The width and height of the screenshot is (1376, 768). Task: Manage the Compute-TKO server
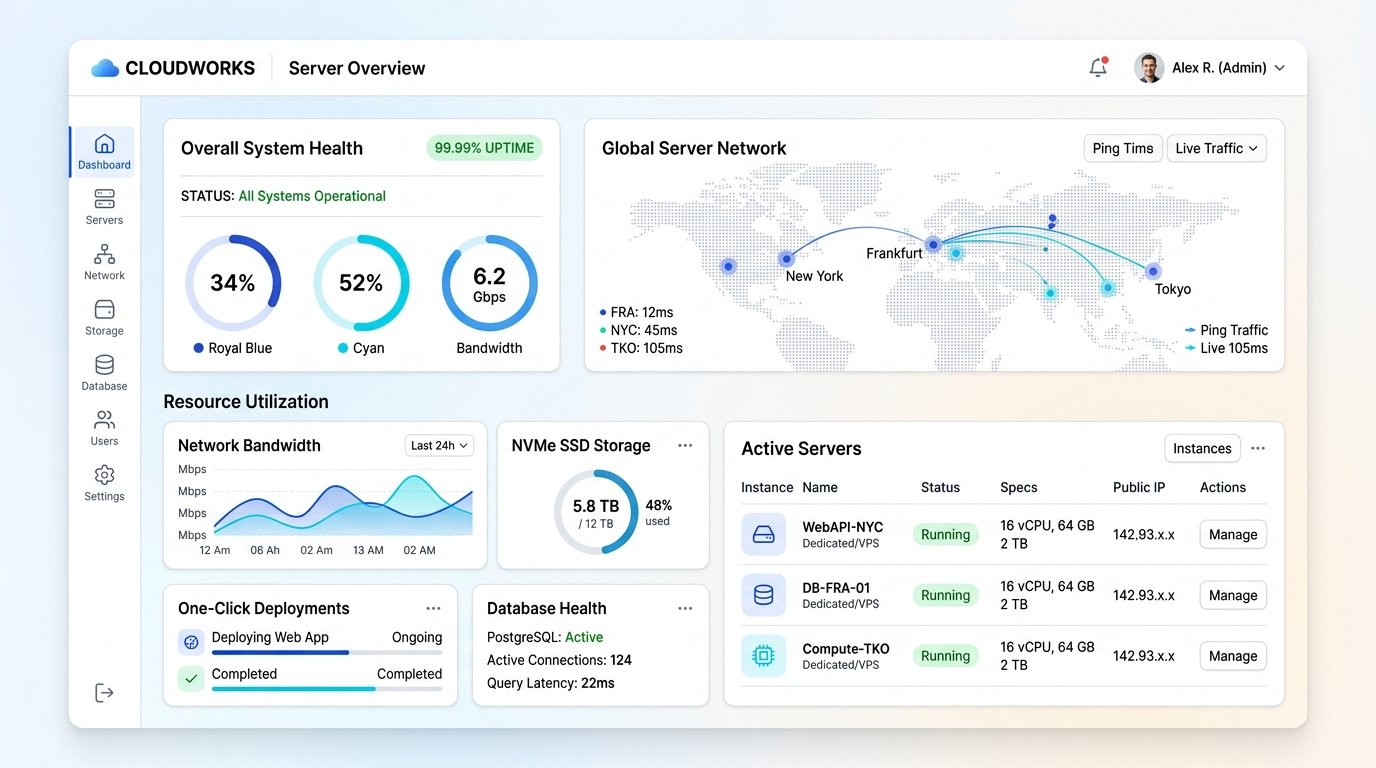click(1233, 656)
